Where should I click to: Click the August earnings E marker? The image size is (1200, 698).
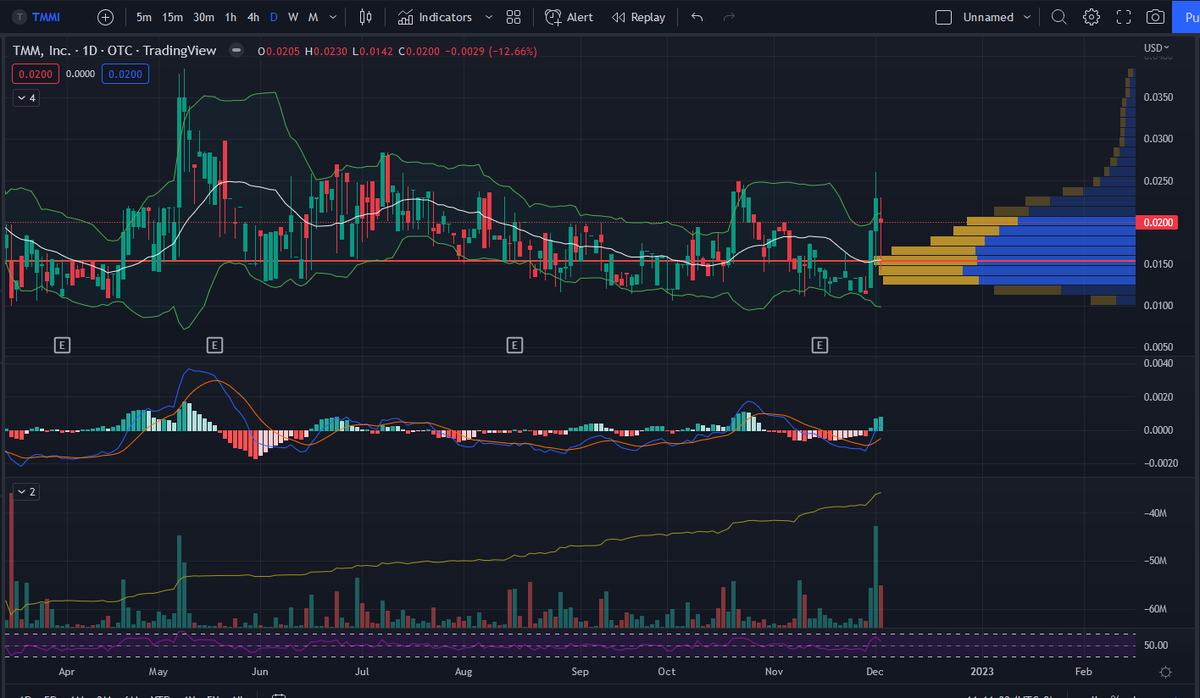coord(514,345)
